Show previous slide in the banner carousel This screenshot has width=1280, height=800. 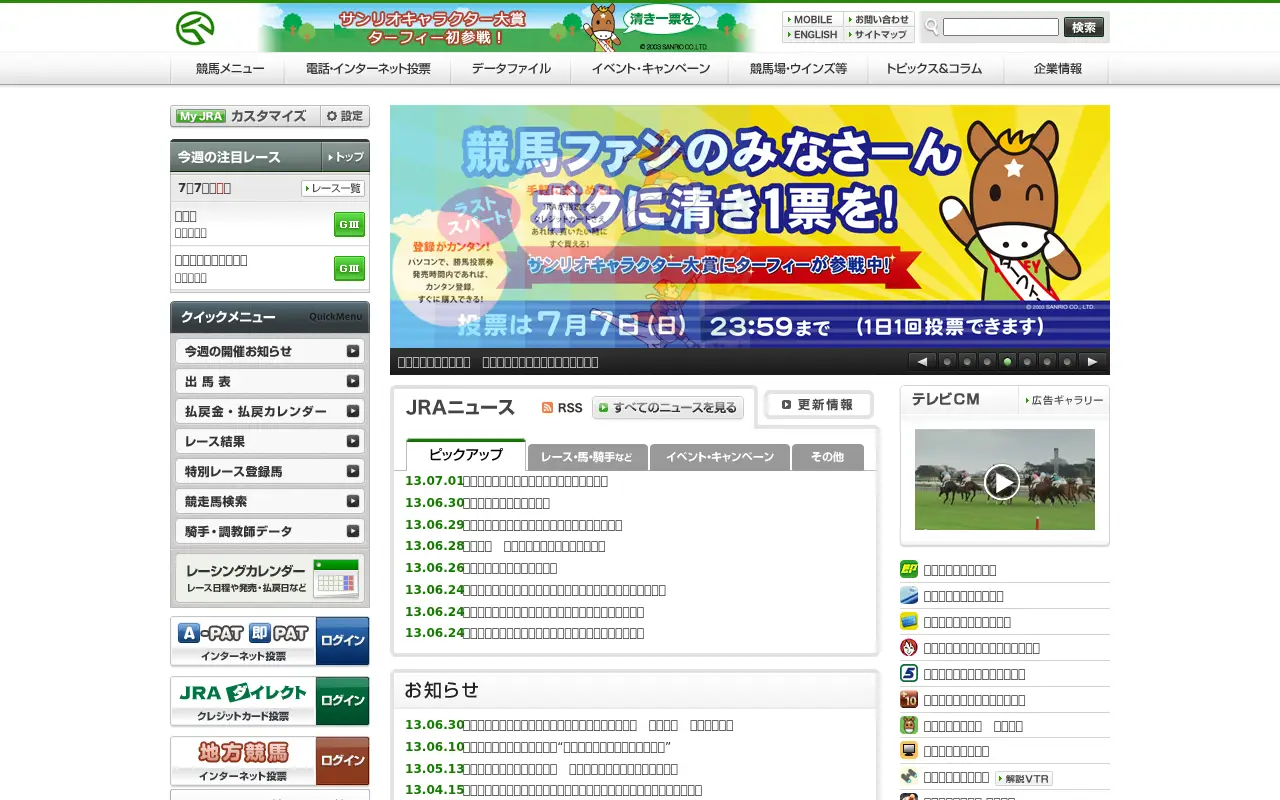922,362
